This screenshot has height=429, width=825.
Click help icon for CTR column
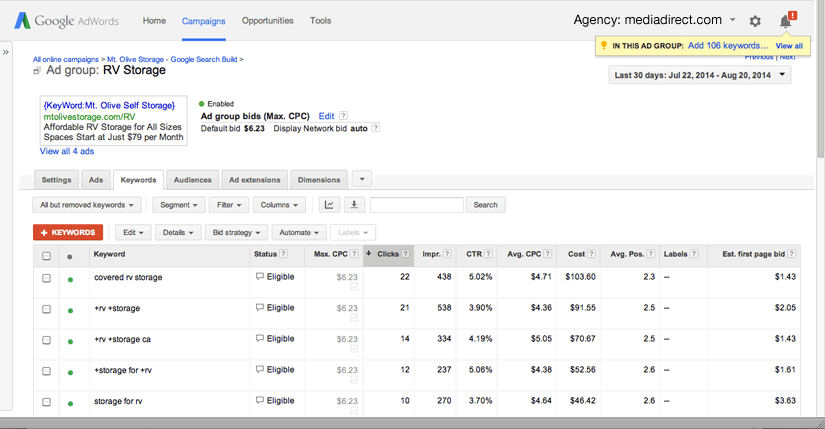[489, 254]
